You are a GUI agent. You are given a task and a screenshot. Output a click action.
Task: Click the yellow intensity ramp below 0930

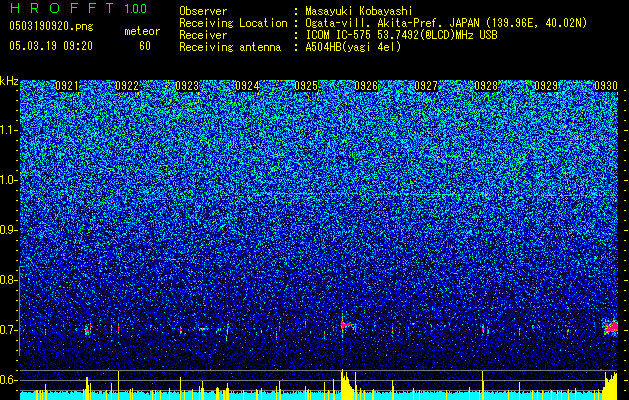[611, 386]
